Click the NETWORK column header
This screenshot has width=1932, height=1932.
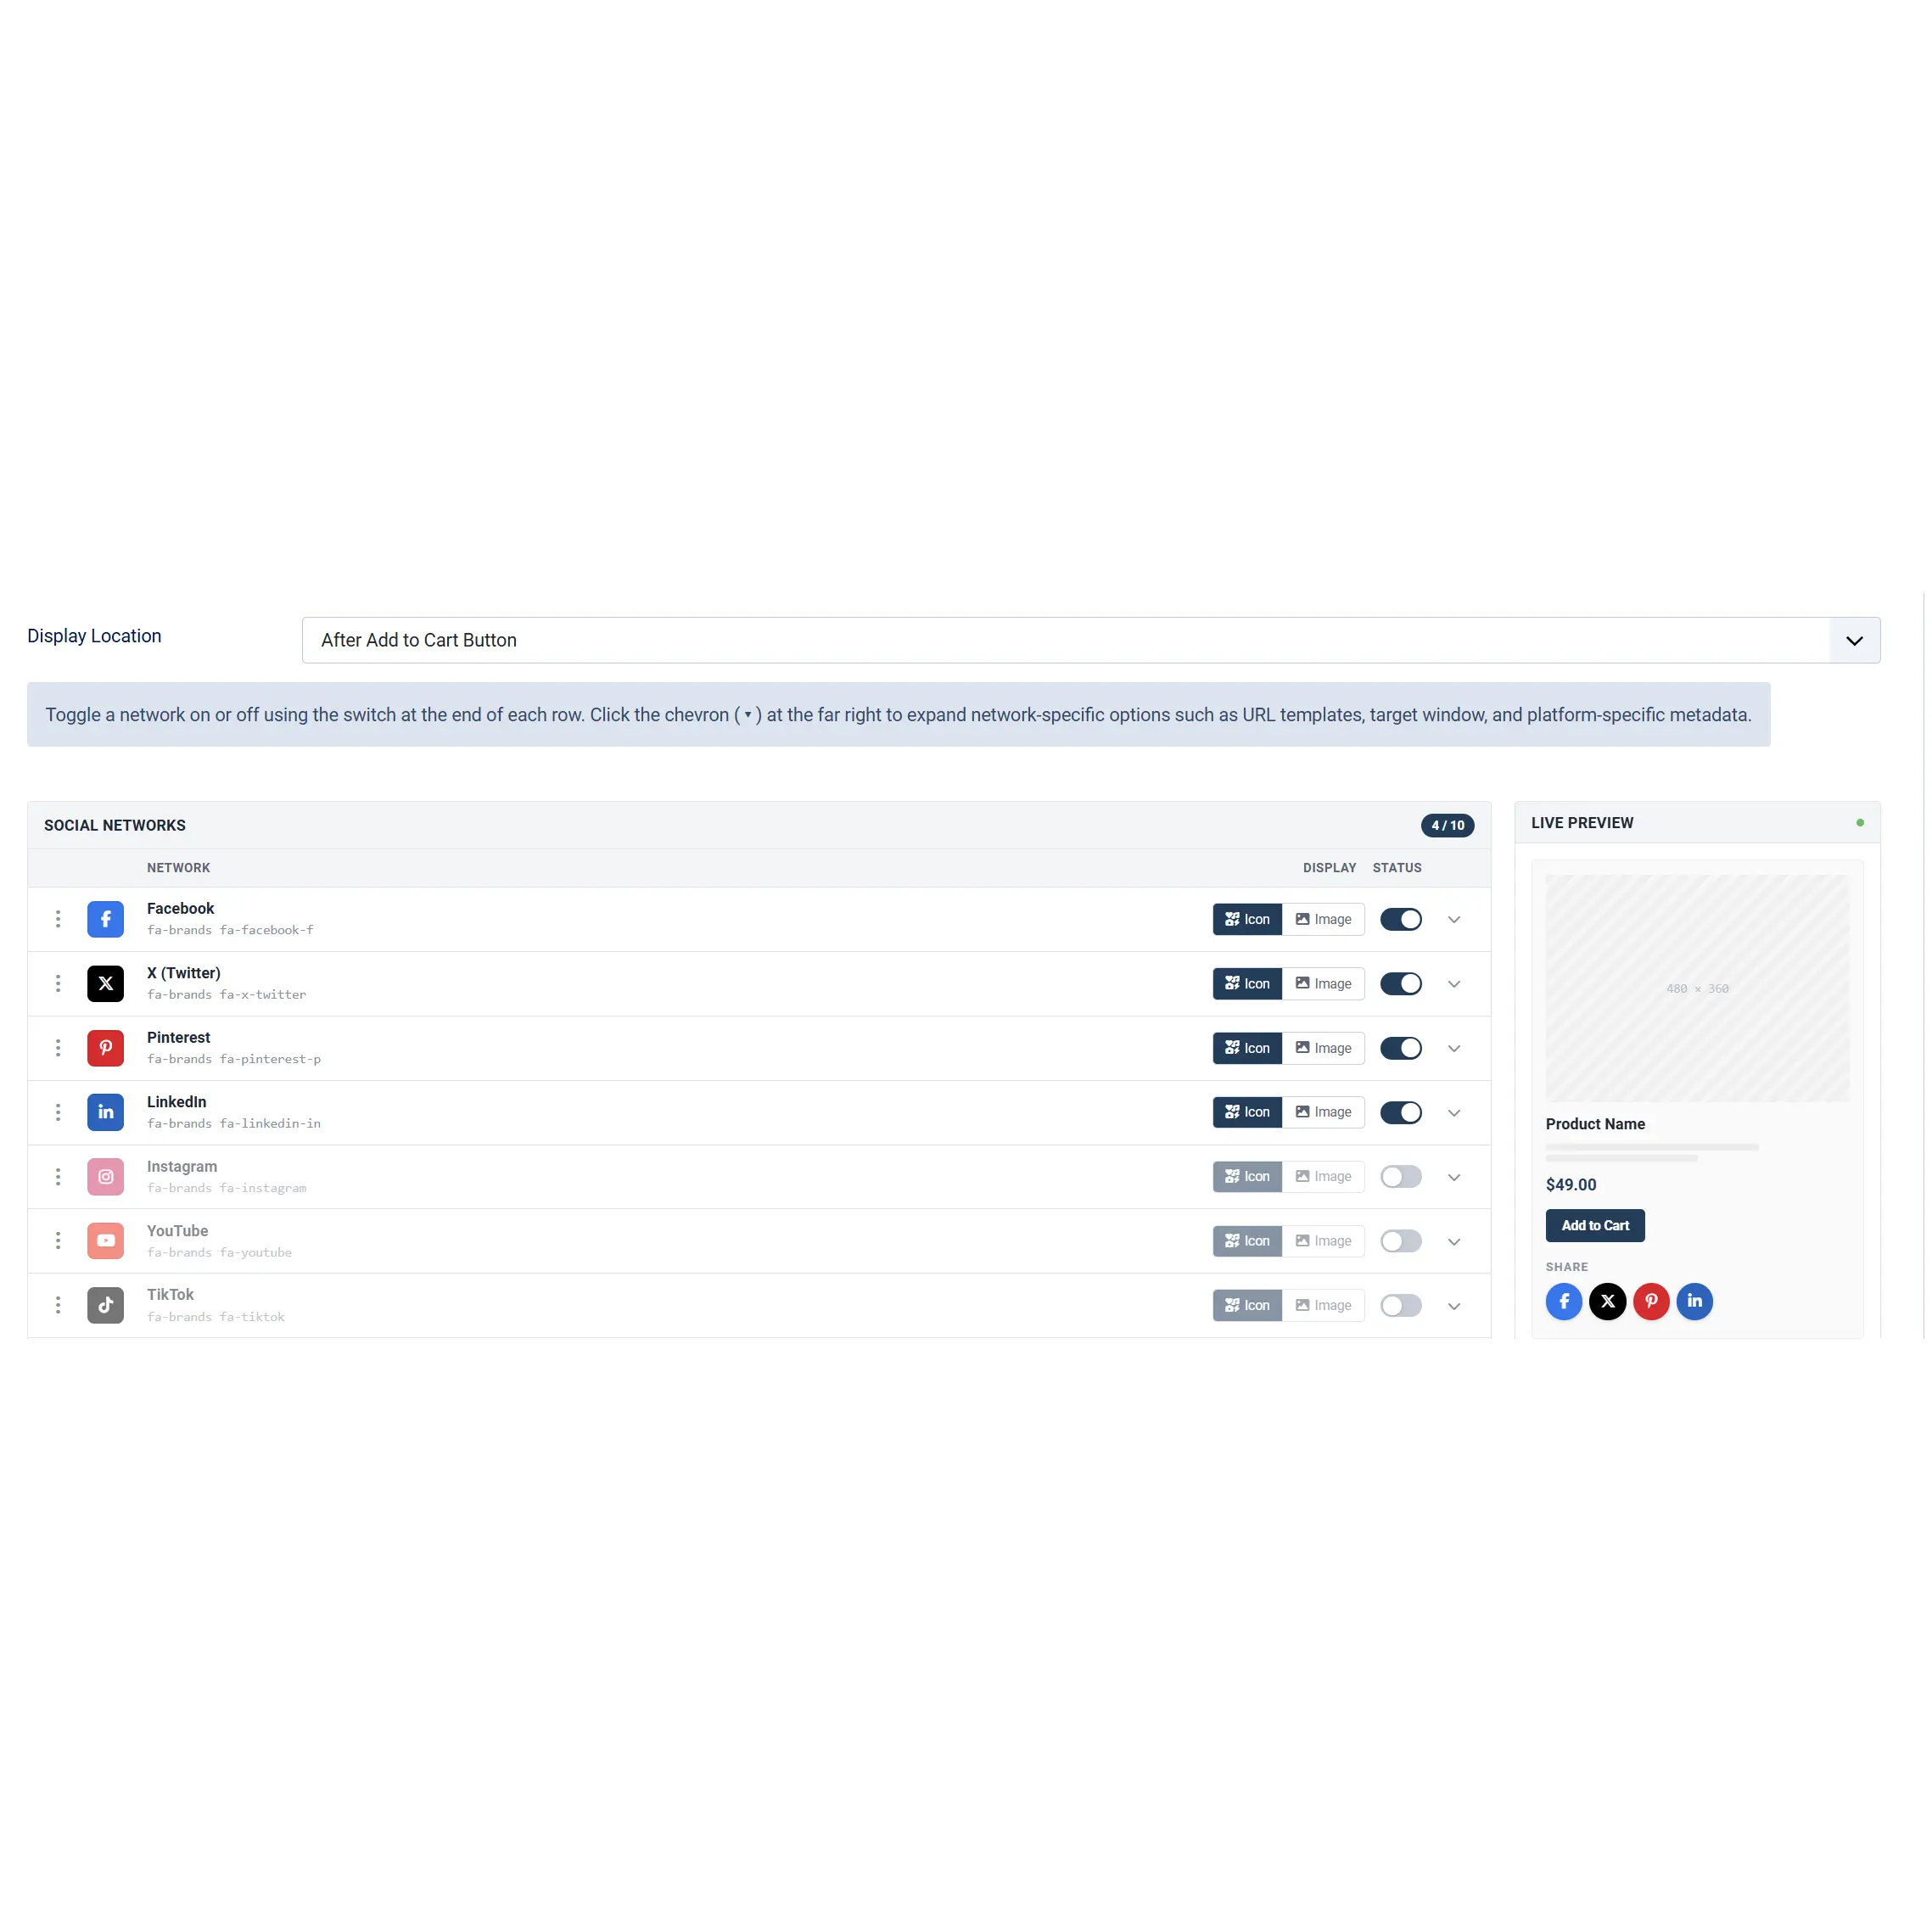(178, 868)
